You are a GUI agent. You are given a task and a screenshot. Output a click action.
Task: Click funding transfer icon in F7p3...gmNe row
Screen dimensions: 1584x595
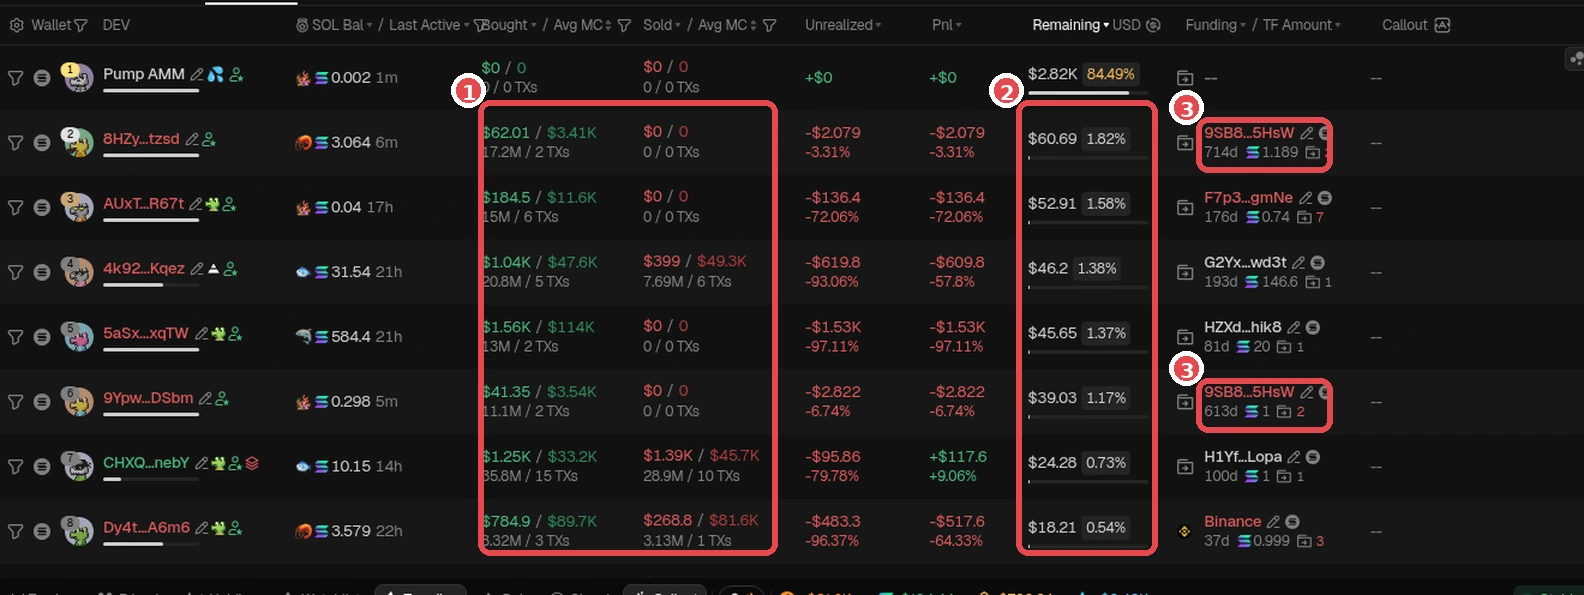pos(1185,207)
